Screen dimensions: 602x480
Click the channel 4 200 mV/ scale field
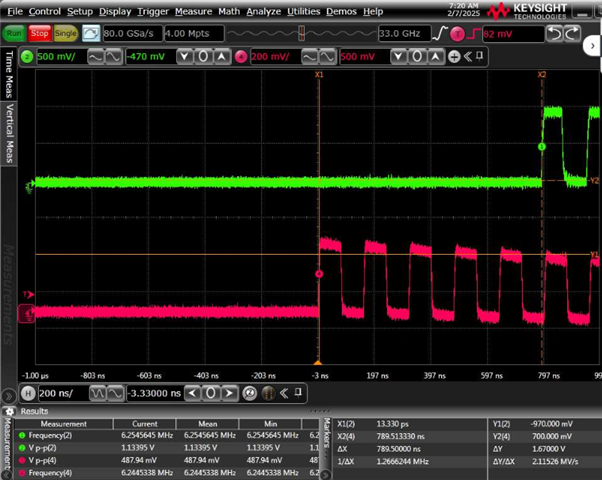pos(275,57)
